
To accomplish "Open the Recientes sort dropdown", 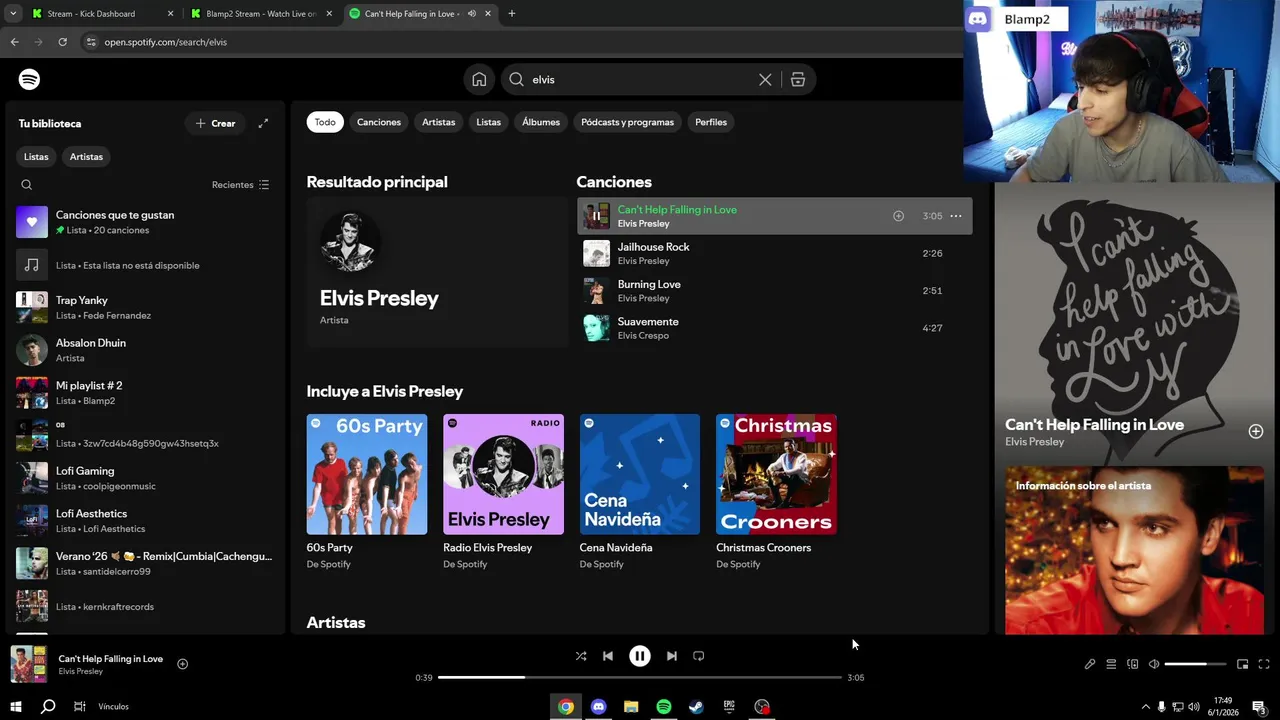I will tap(240, 185).
